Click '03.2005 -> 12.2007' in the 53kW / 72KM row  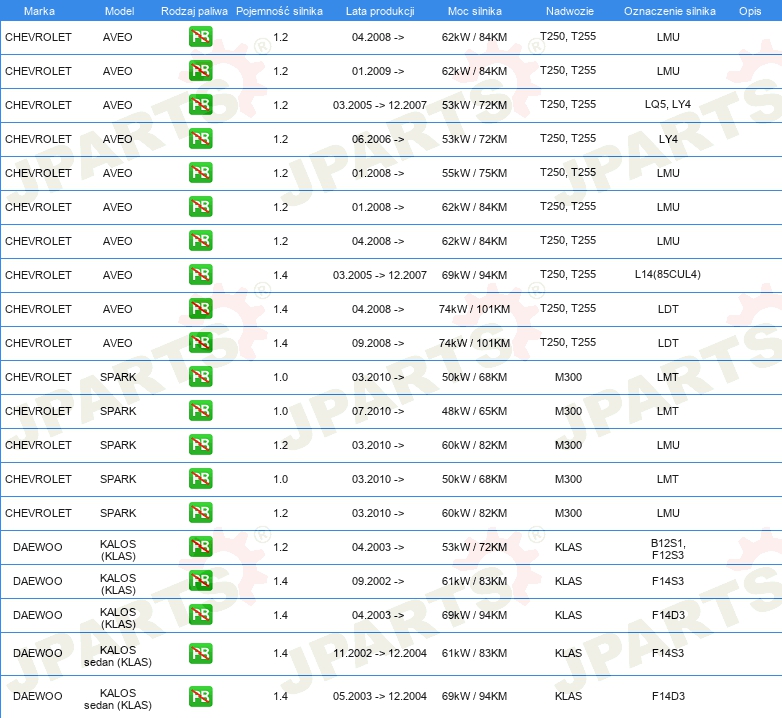pyautogui.click(x=380, y=105)
